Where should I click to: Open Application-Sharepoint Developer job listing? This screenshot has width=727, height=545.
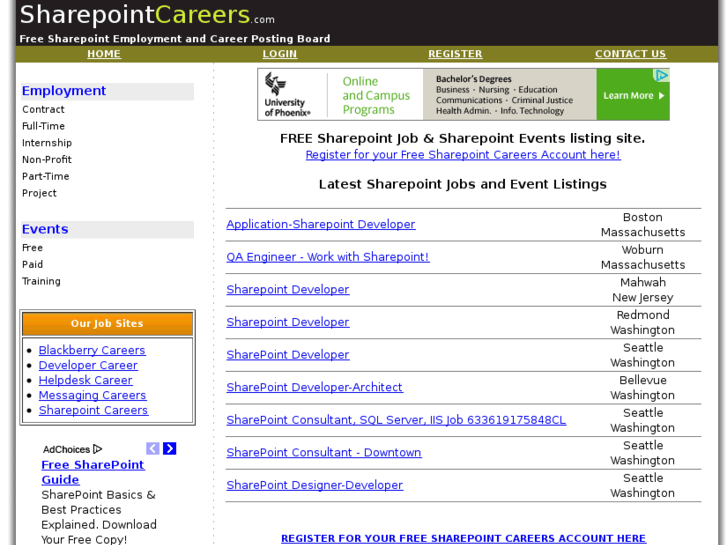coord(321,224)
